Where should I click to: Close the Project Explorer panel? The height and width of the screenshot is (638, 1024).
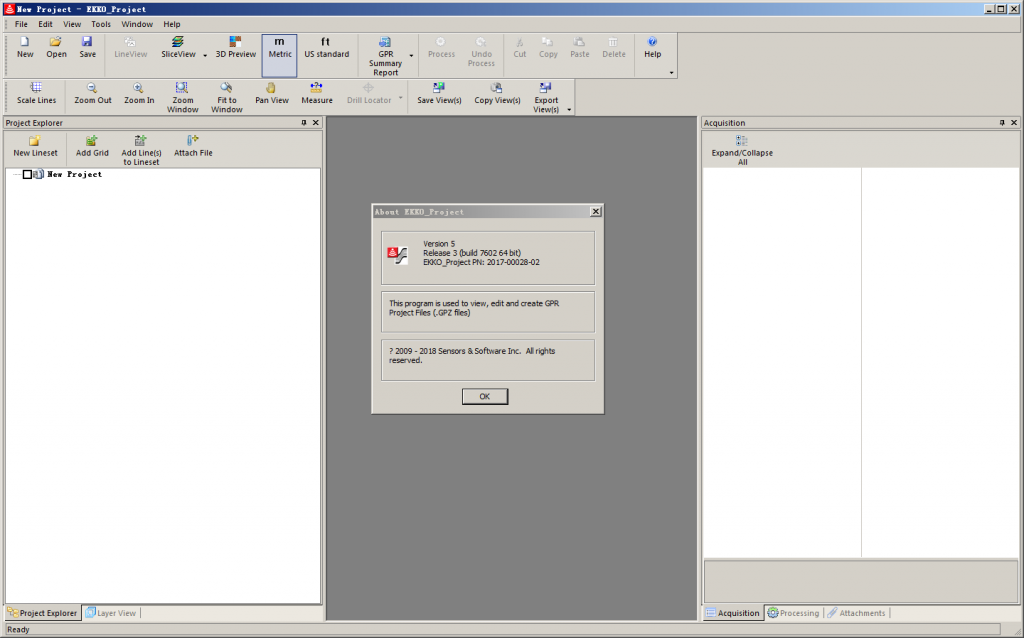click(316, 123)
